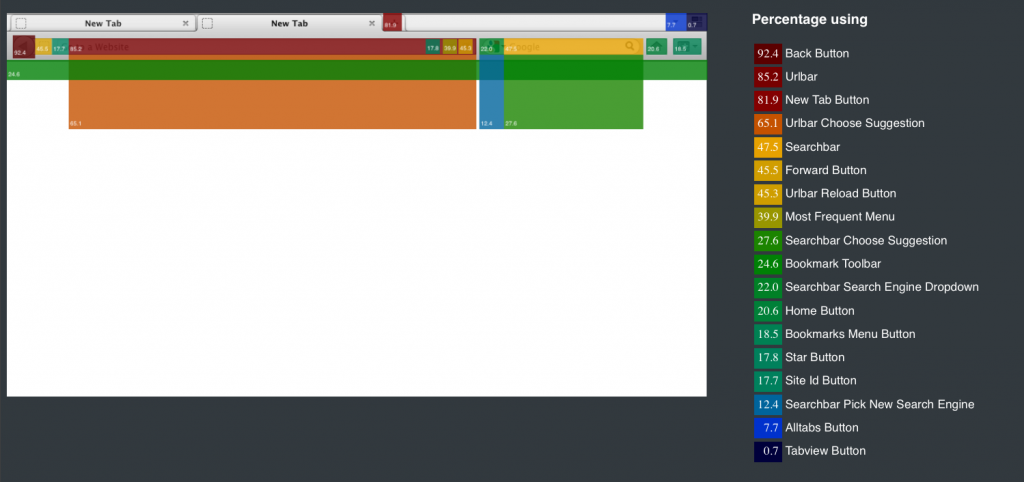Click the 7.7 blue swatch in the legend
The width and height of the screenshot is (1024, 482).
point(768,428)
